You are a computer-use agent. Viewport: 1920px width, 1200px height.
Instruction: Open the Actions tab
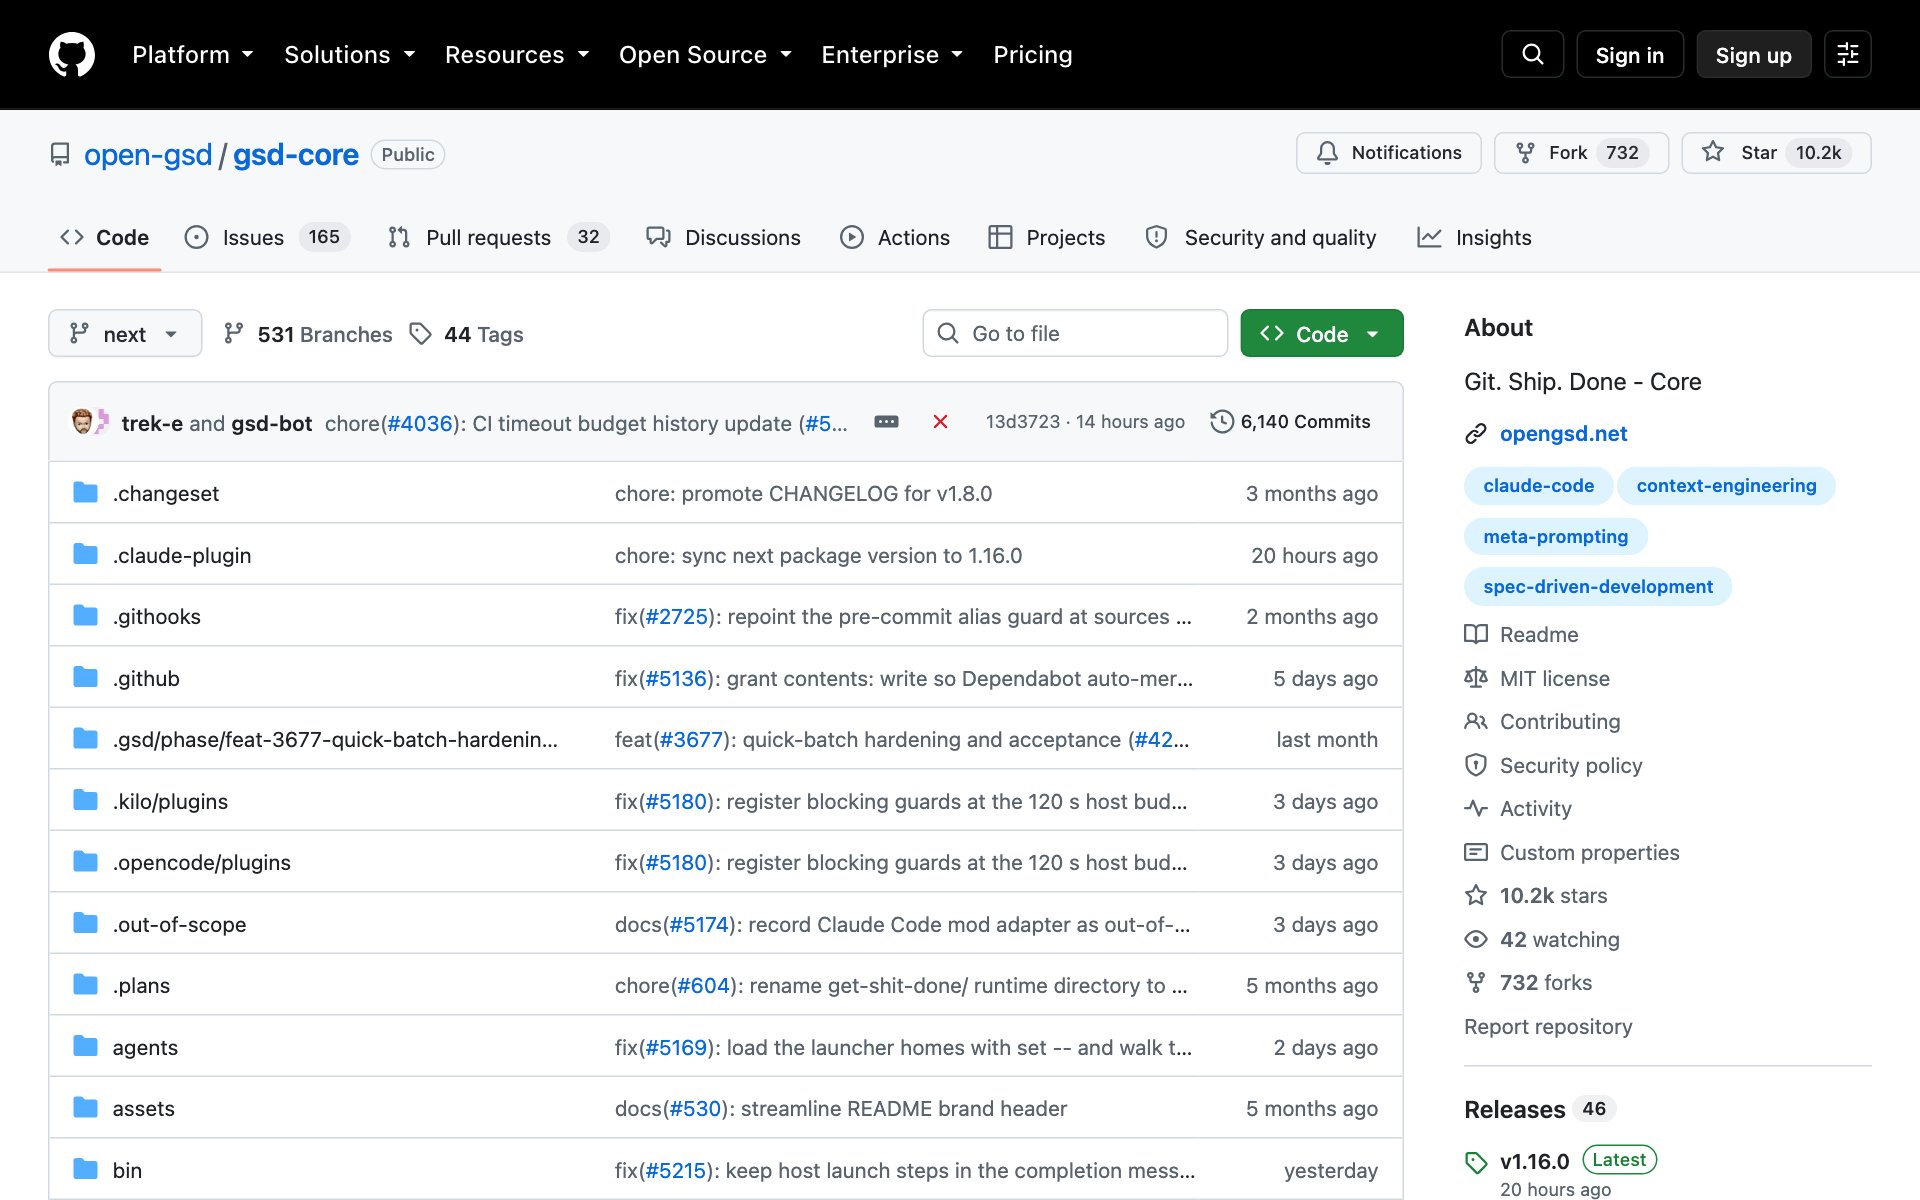click(895, 237)
